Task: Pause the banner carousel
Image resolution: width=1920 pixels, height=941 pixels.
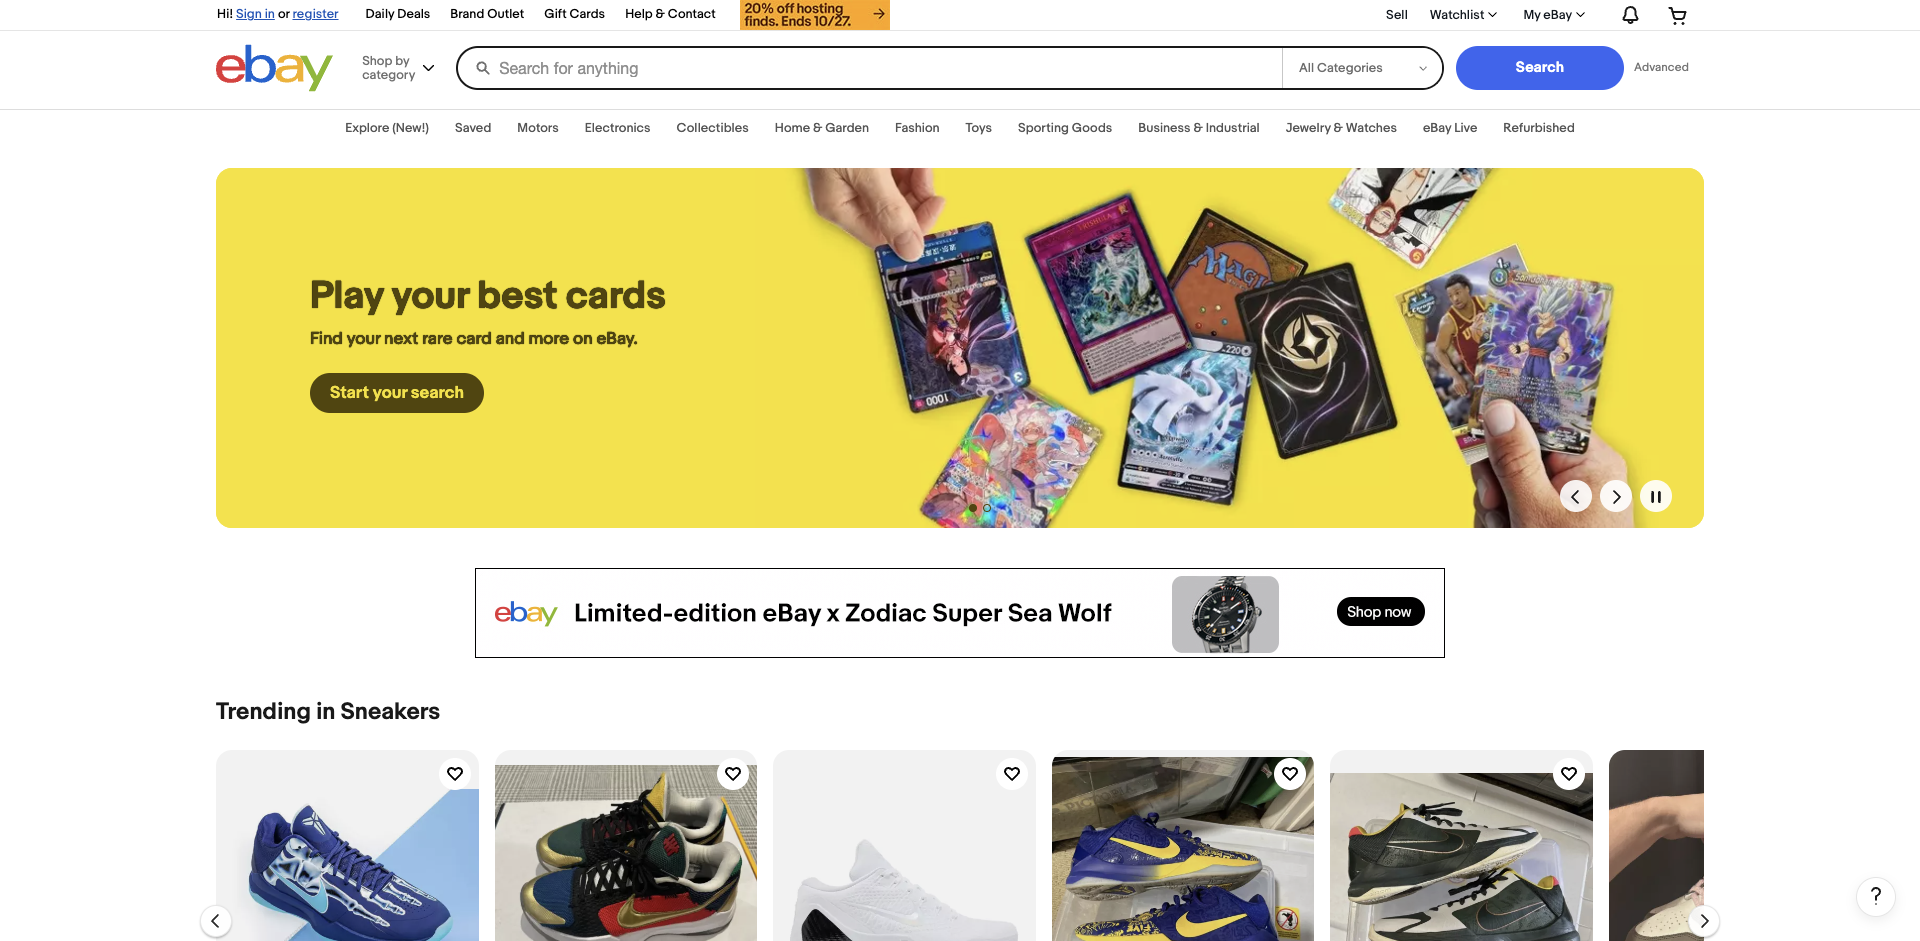Action: click(1656, 496)
